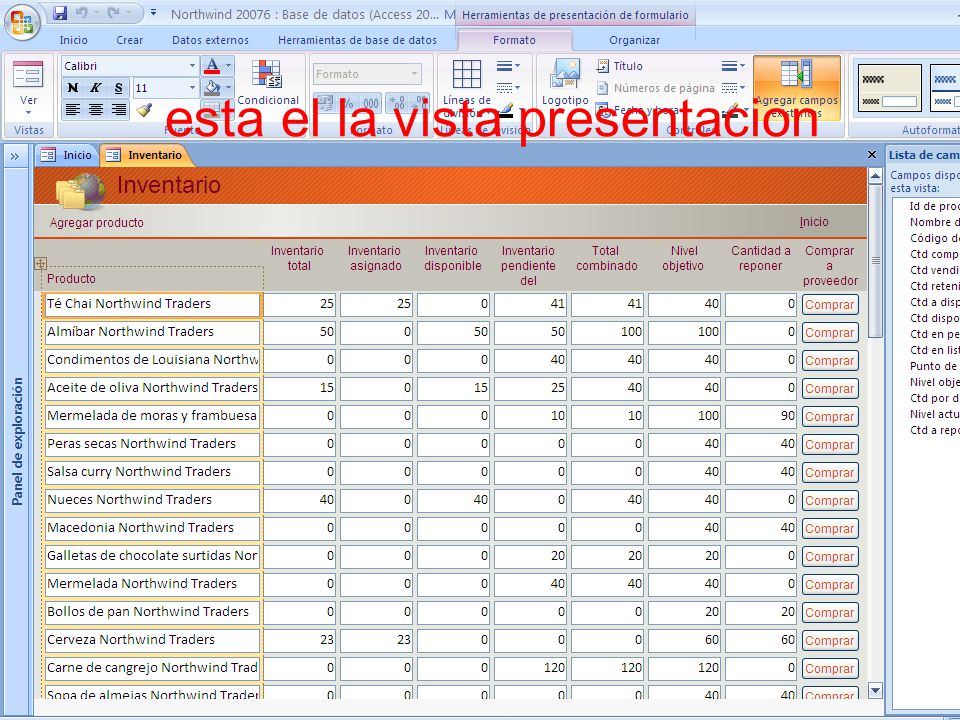Open Herramientas de base de datos tab

(x=357, y=40)
